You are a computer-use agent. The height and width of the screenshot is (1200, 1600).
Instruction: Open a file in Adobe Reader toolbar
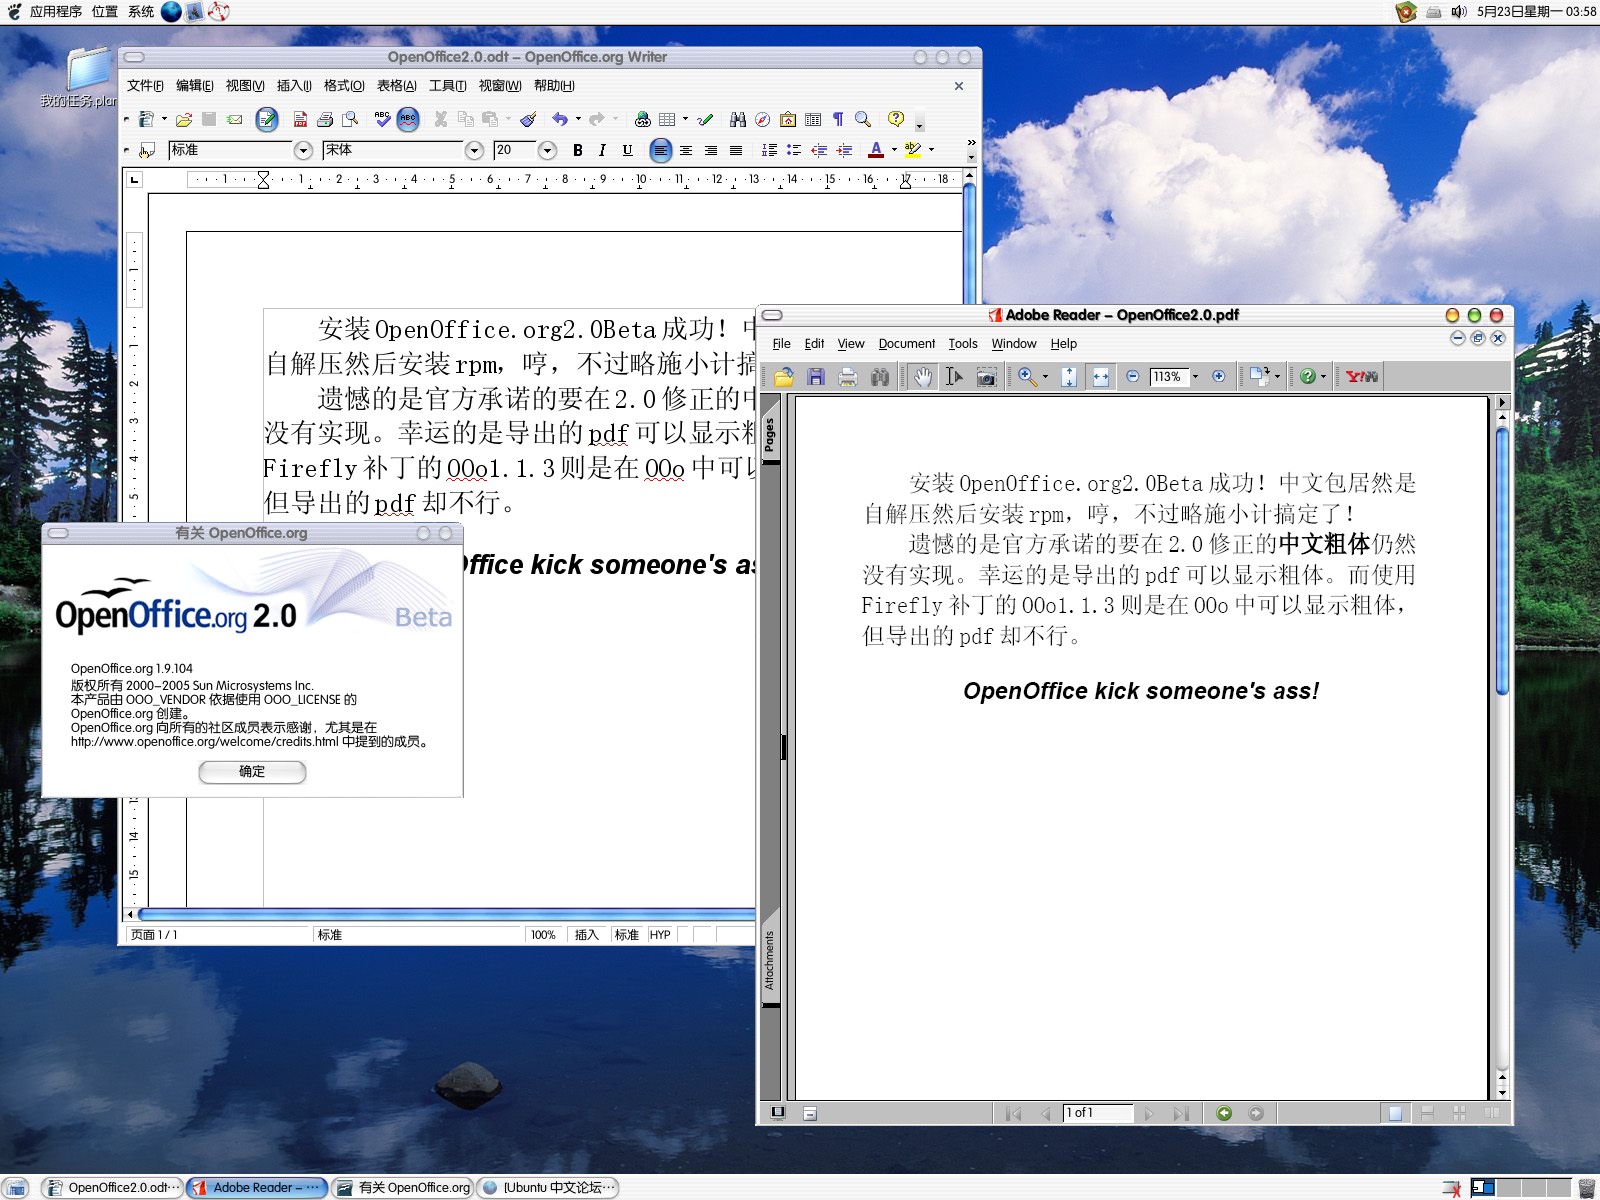pos(783,377)
